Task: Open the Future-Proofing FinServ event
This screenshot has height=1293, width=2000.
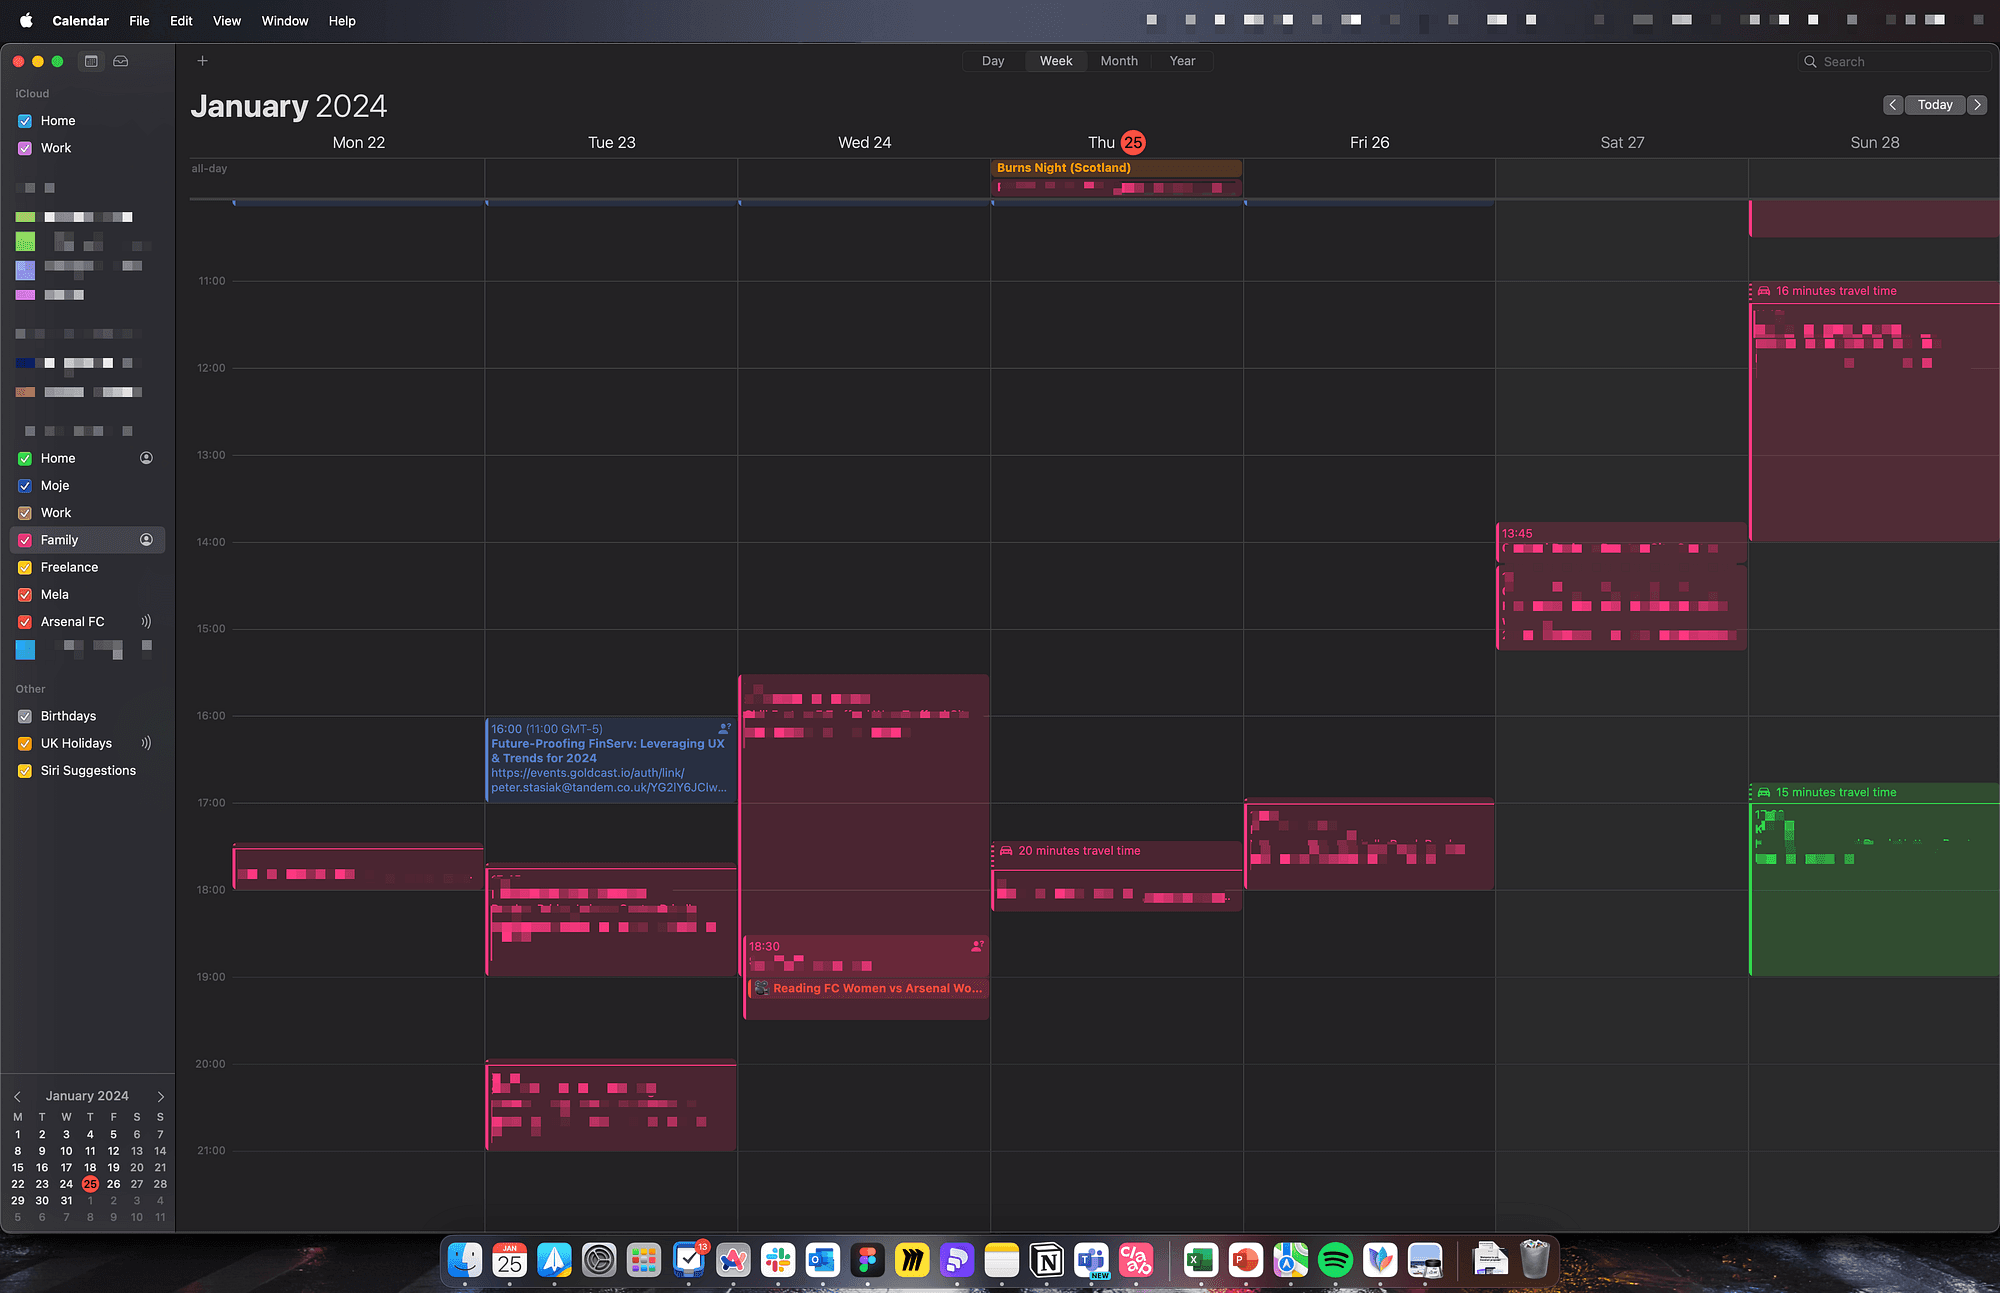Action: pyautogui.click(x=610, y=758)
